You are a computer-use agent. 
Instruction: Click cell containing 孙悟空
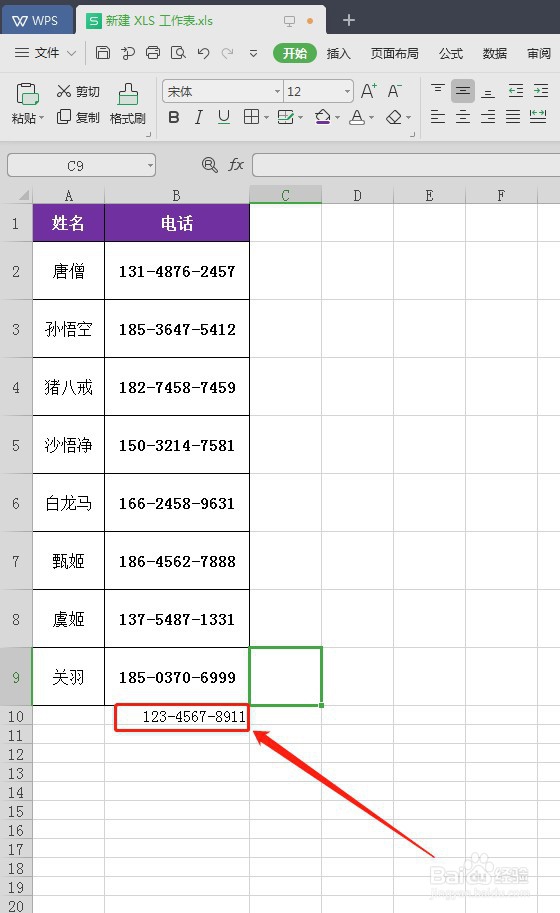tap(69, 329)
